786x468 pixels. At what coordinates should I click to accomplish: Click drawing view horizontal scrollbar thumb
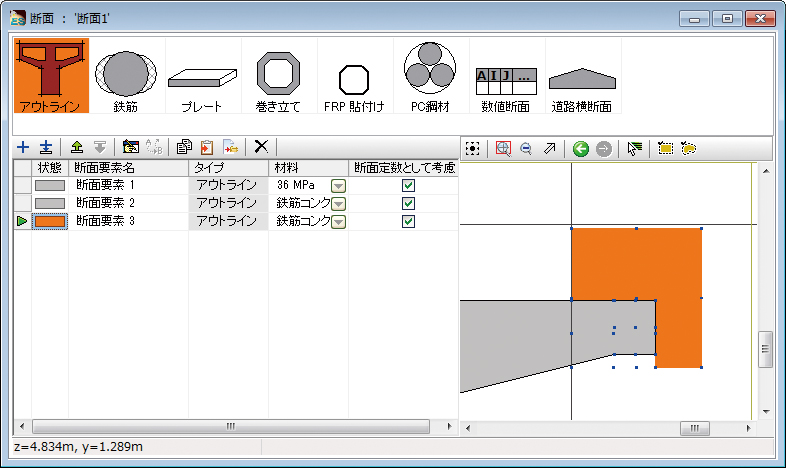[695, 428]
